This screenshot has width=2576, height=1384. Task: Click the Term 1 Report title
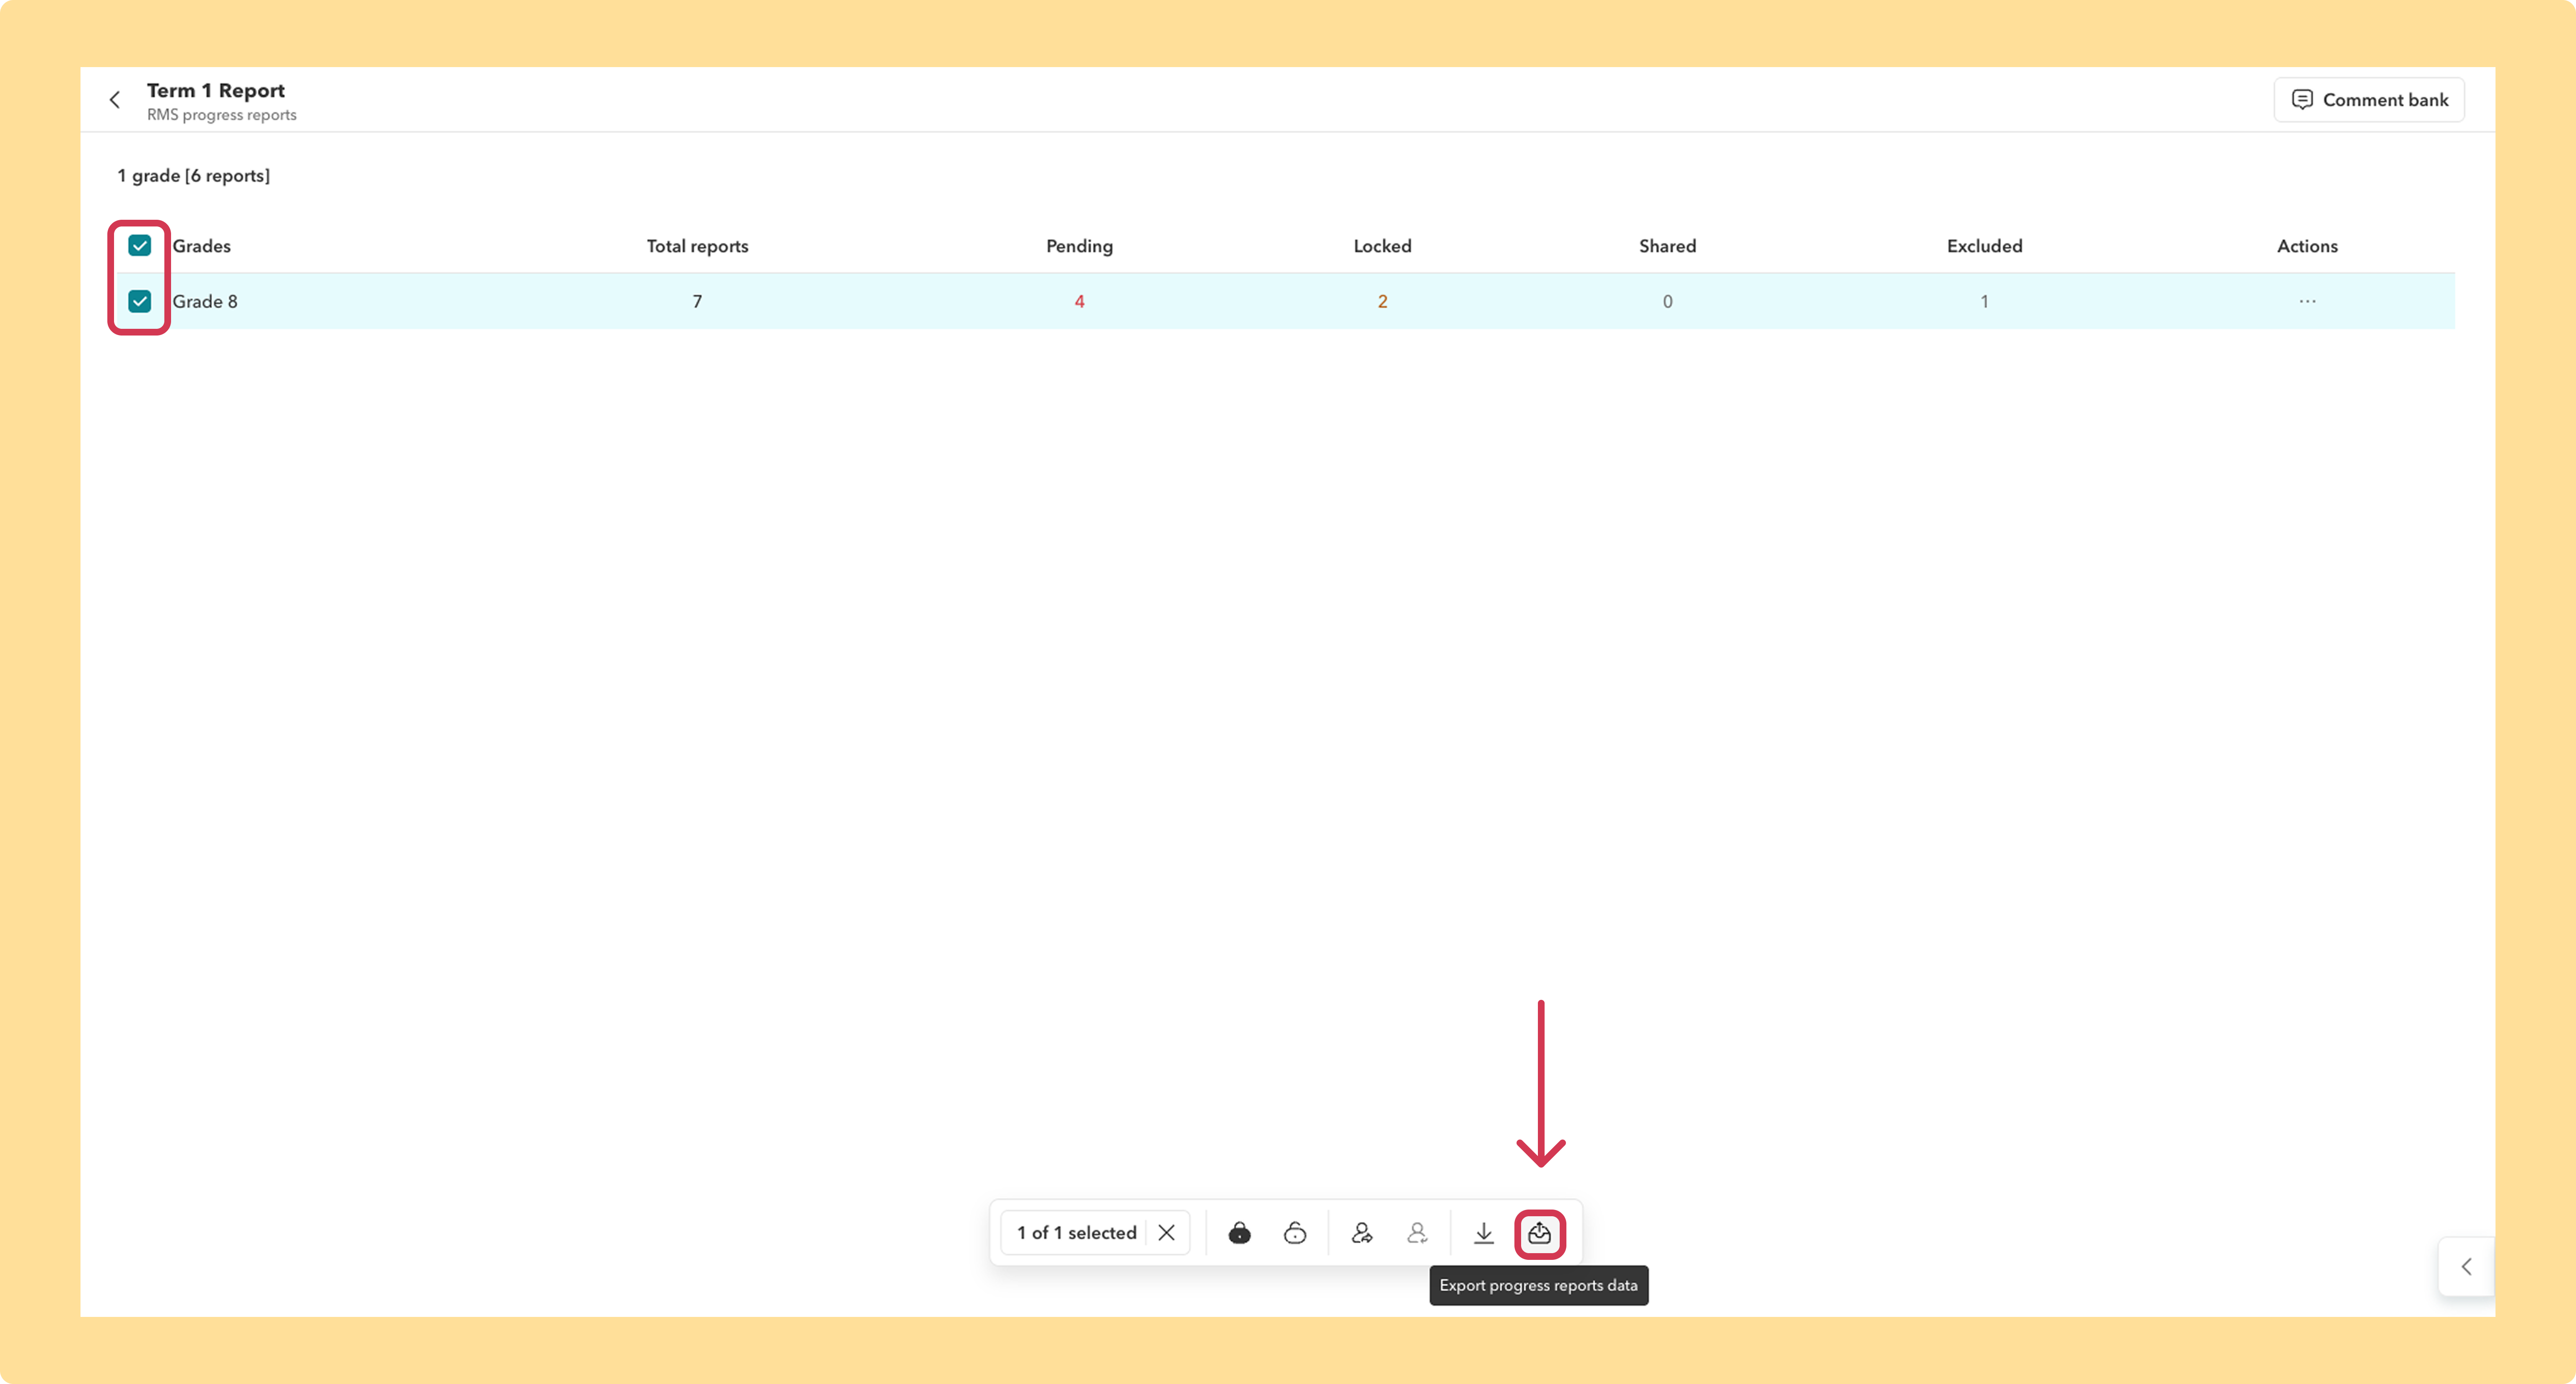tap(216, 90)
